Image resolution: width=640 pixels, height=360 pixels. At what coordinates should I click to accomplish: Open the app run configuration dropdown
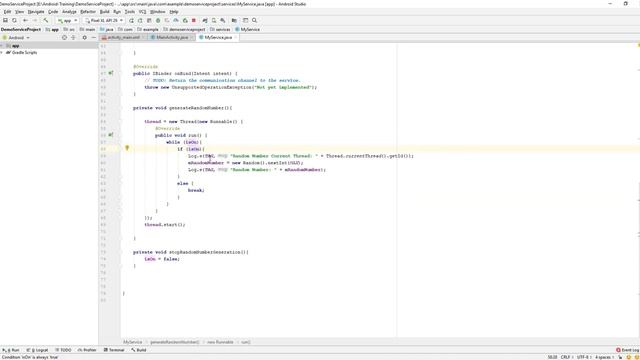click(67, 20)
